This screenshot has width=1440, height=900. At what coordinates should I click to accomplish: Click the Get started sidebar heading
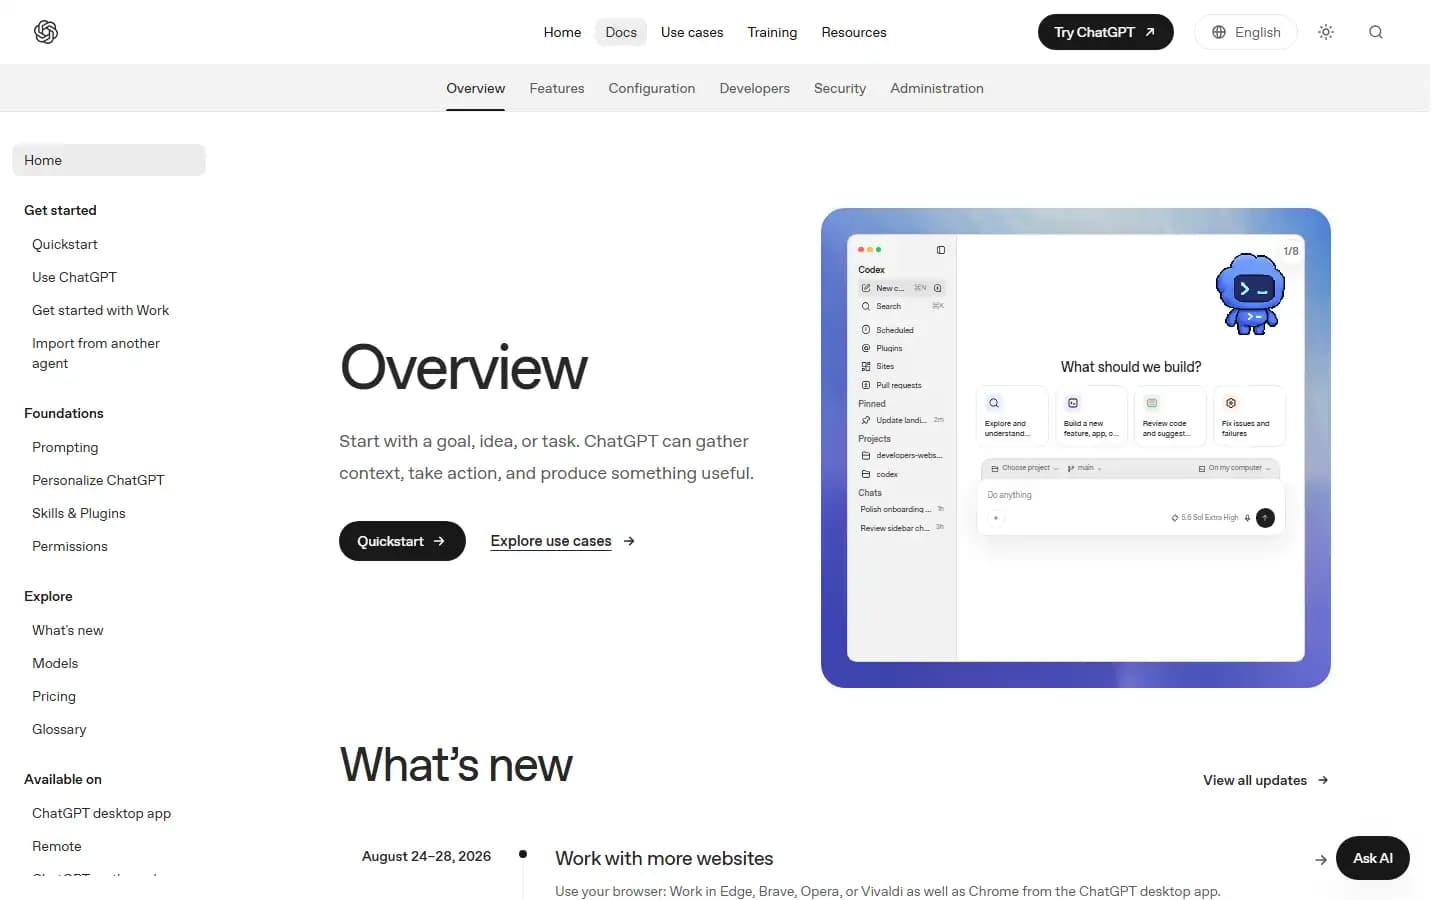click(60, 210)
